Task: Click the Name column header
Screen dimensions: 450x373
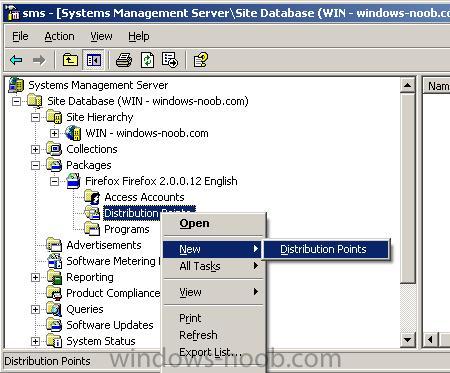Action: tap(437, 86)
